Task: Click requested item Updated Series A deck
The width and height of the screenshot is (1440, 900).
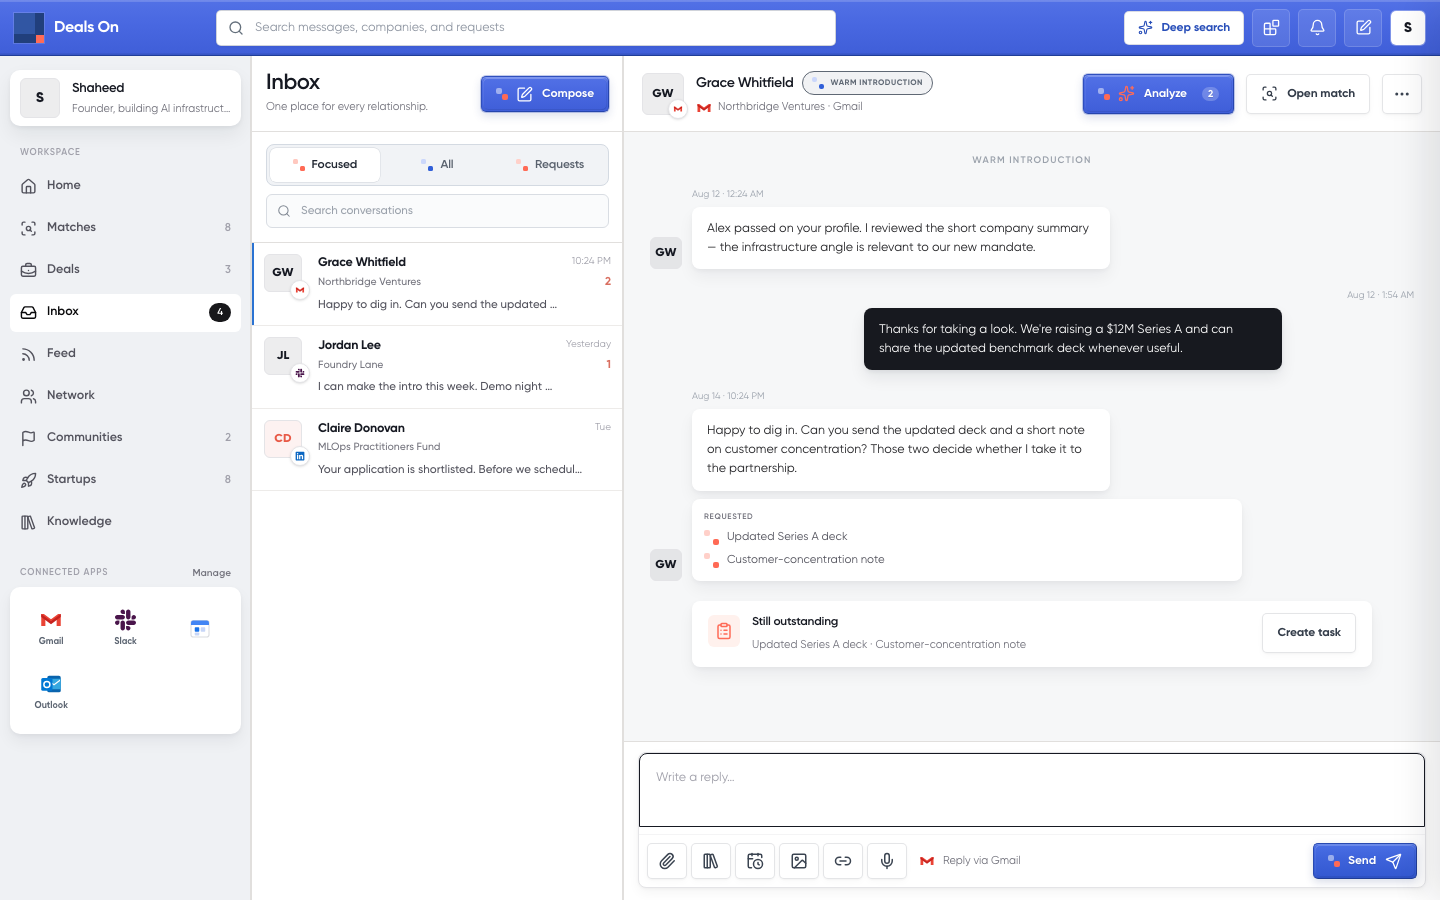Action: (x=786, y=537)
